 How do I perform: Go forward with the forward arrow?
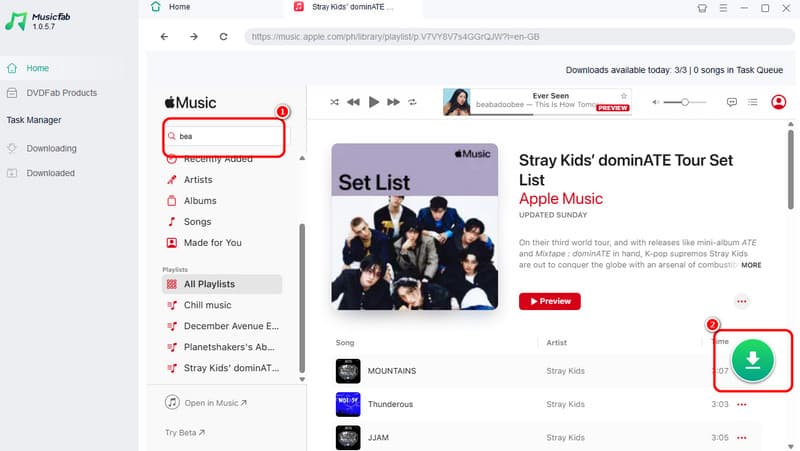tap(194, 37)
